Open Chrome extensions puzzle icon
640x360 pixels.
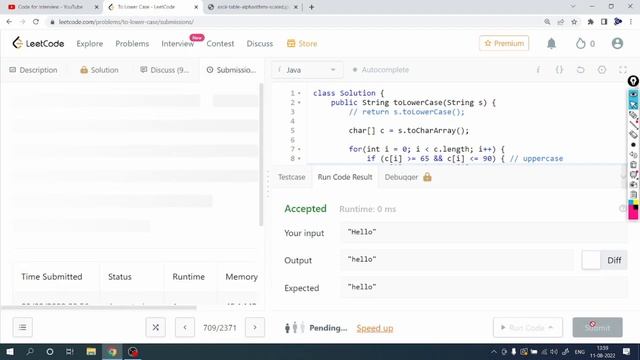coord(590,22)
